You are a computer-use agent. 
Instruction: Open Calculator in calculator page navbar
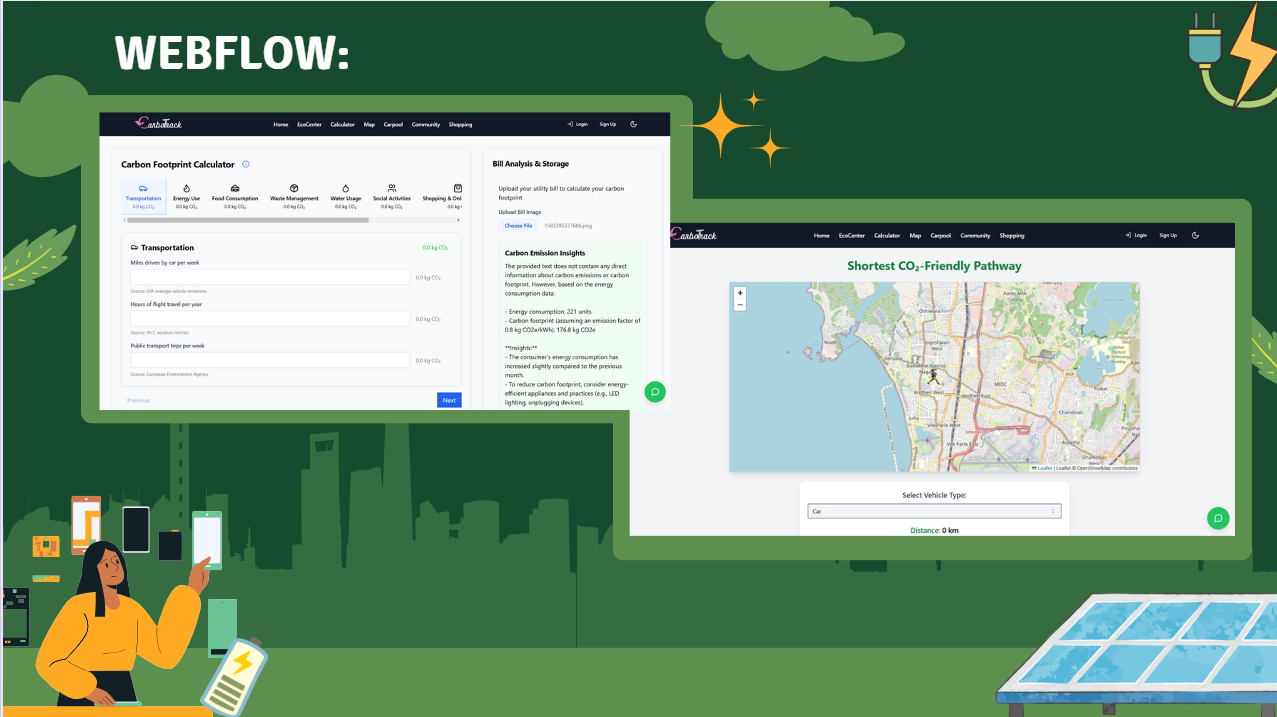[343, 125]
